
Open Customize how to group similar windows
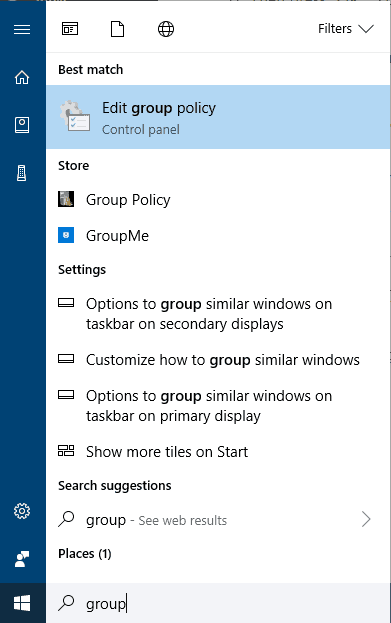point(218,360)
